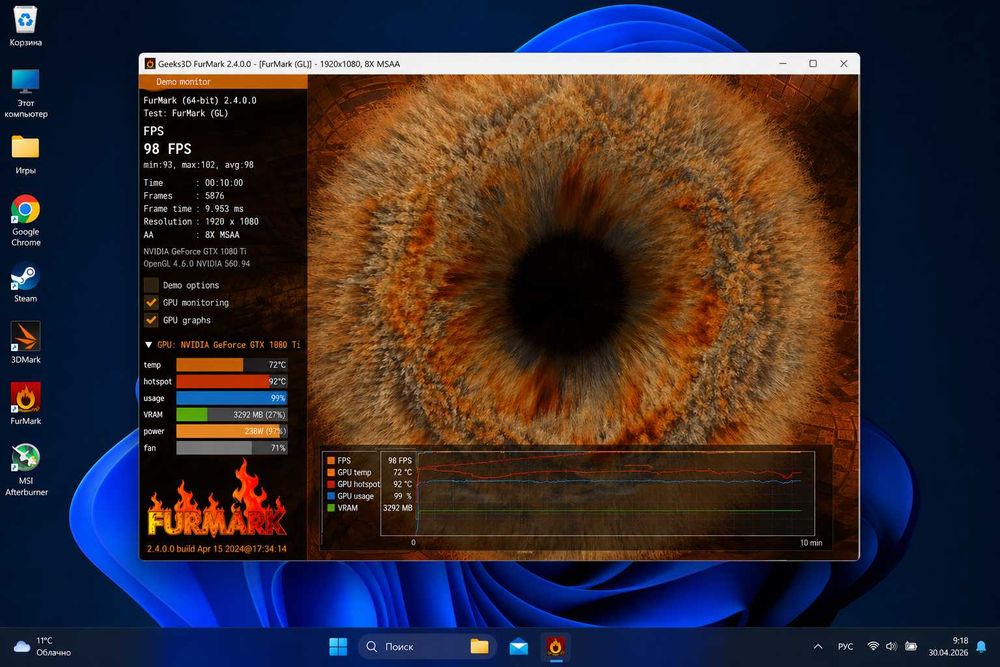Screen dimensions: 1000x667
Task: Click the power 238W bar
Action: (x=232, y=431)
